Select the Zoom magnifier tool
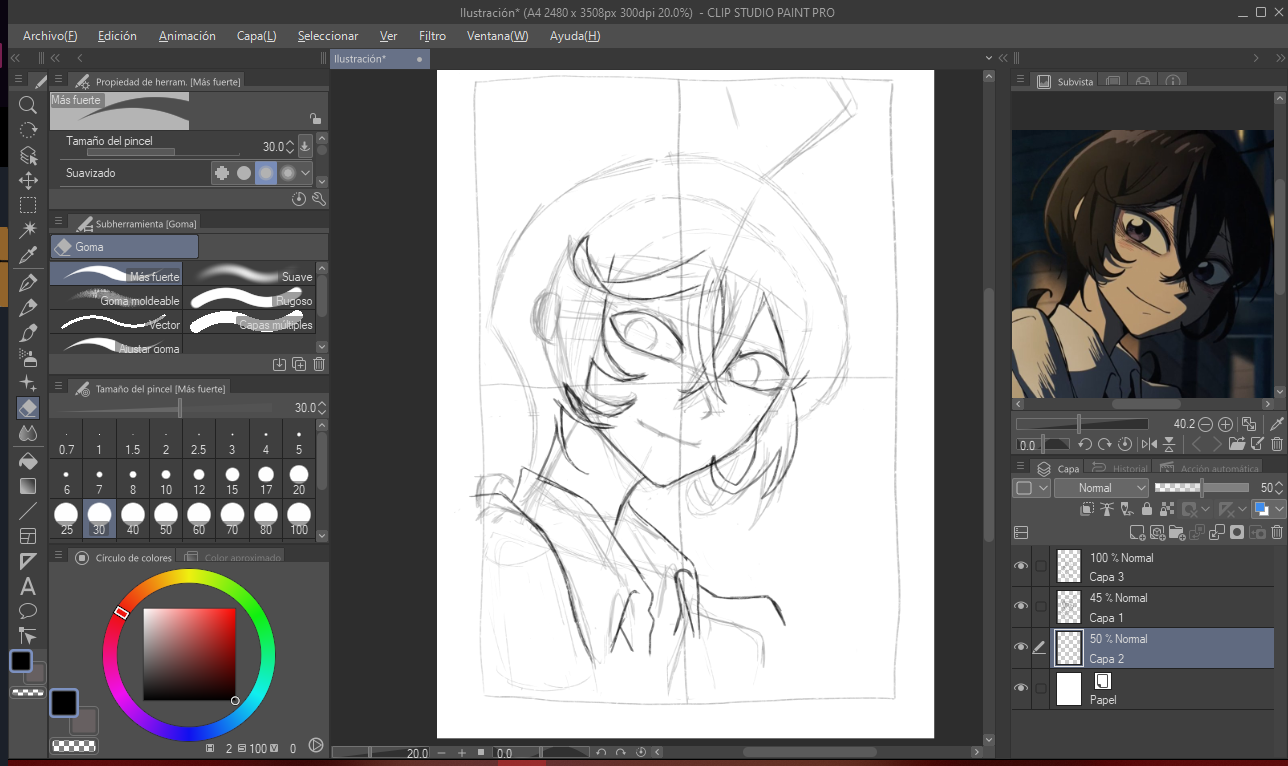1288x766 pixels. coord(28,104)
